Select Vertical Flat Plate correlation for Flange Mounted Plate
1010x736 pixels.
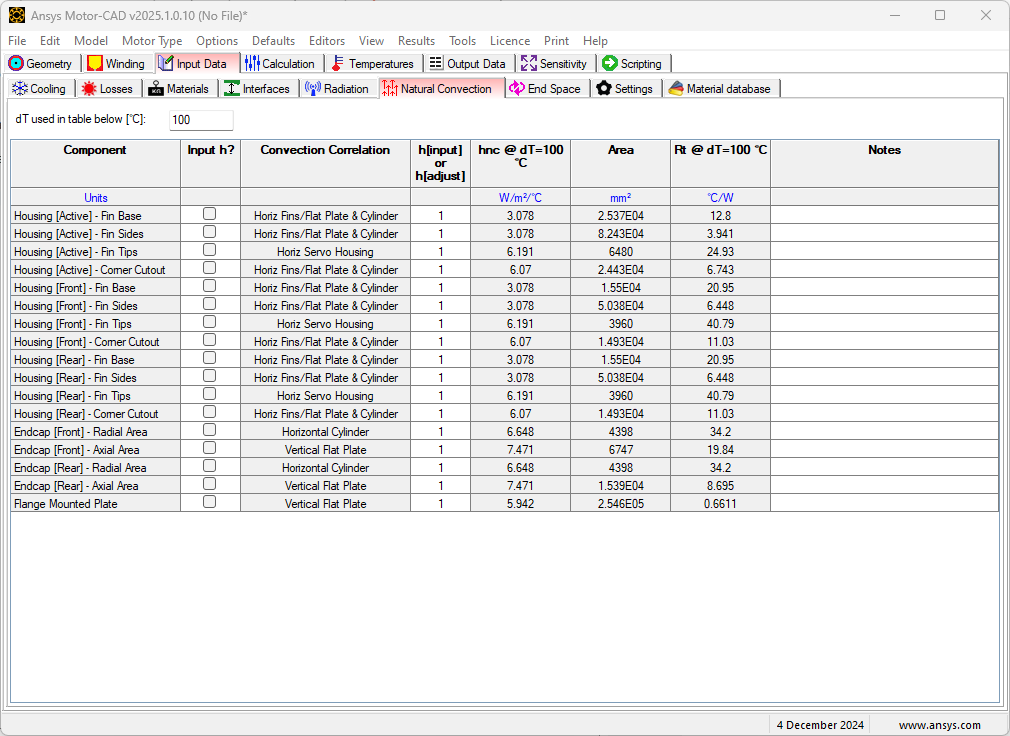(x=325, y=504)
